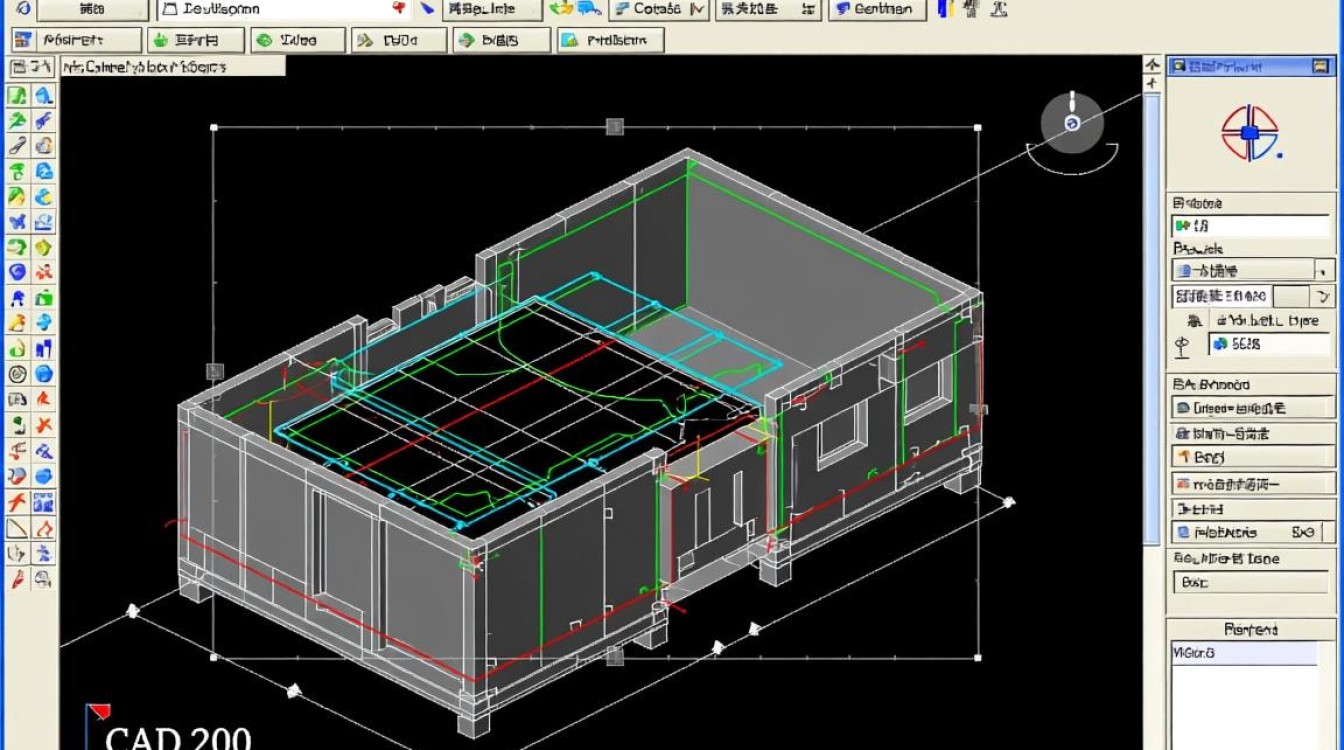Select the circular target tool in left palette
The image size is (1344, 750).
(x=17, y=374)
